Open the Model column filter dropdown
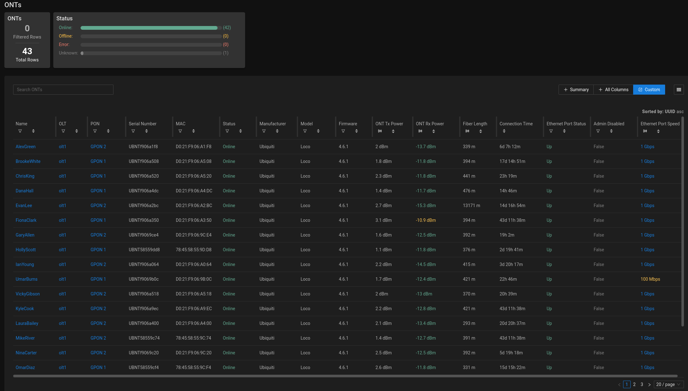Image resolution: width=688 pixels, height=391 pixels. [x=305, y=131]
